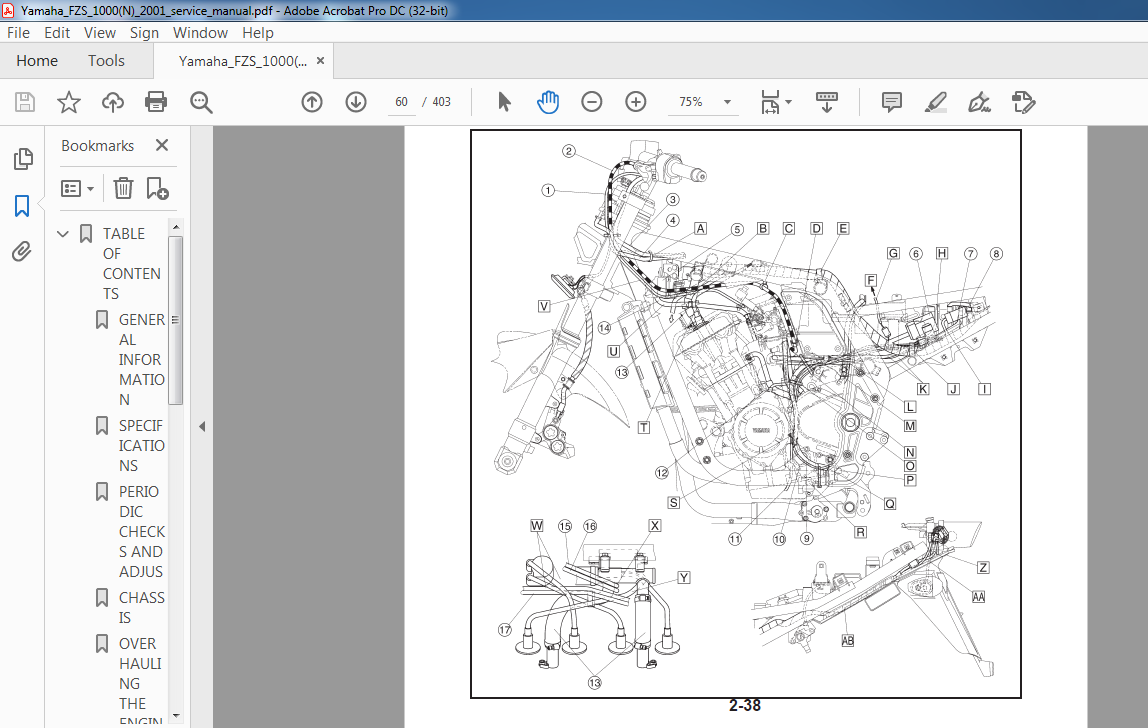Add document to starred files
Image resolution: width=1148 pixels, height=728 pixels.
[x=69, y=102]
